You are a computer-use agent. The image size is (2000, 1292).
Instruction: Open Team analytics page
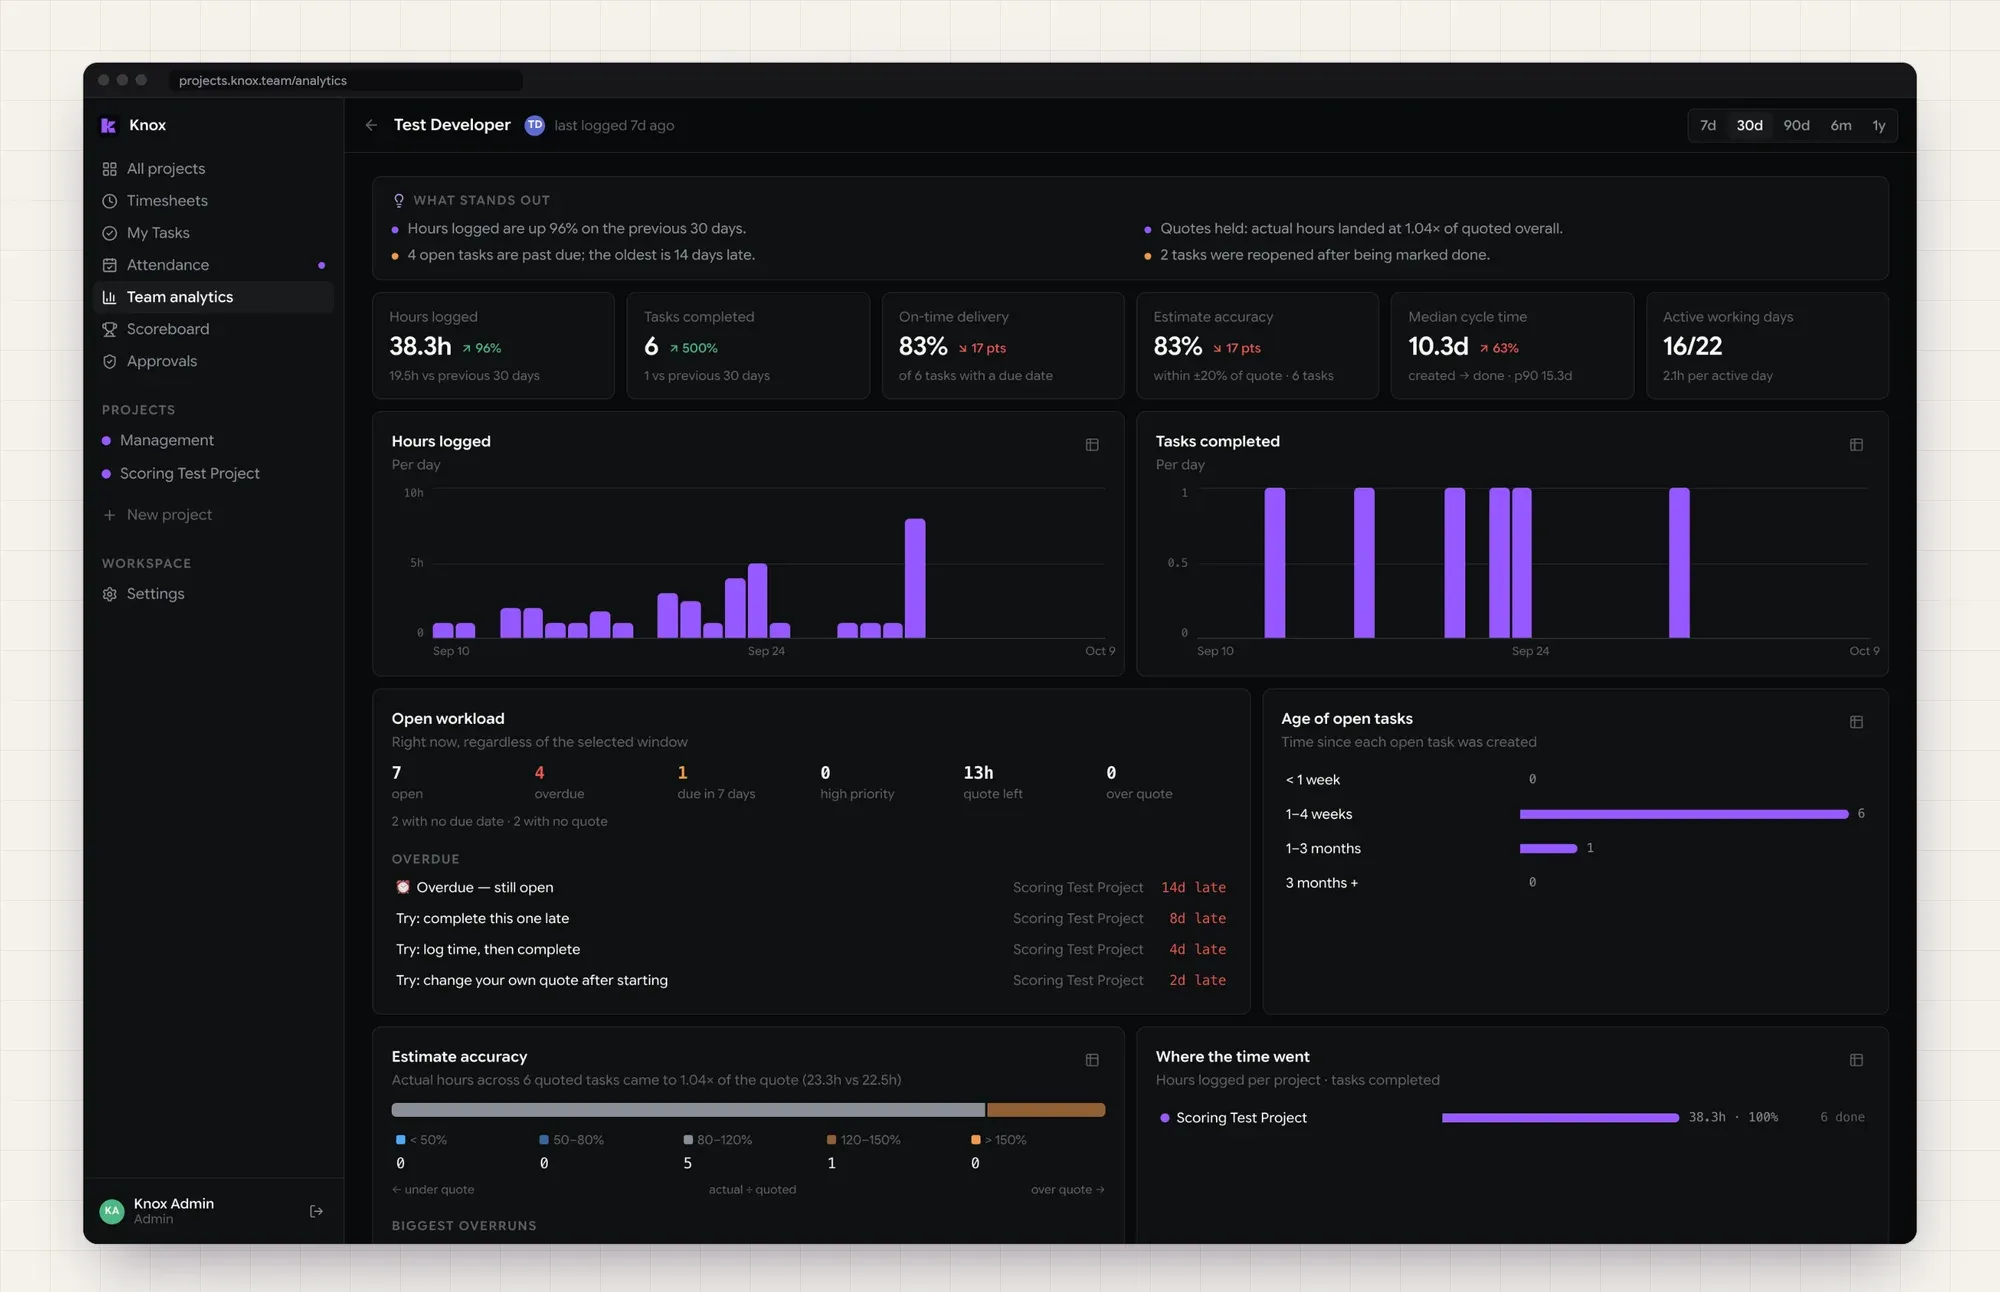(x=213, y=297)
